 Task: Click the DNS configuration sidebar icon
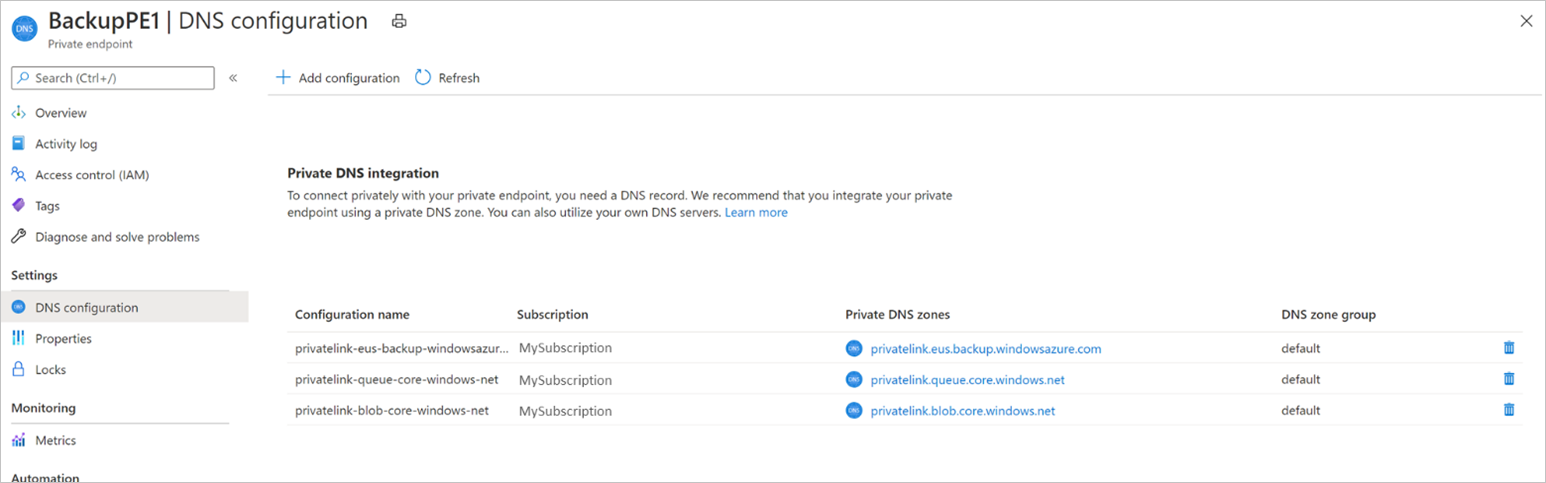18,307
